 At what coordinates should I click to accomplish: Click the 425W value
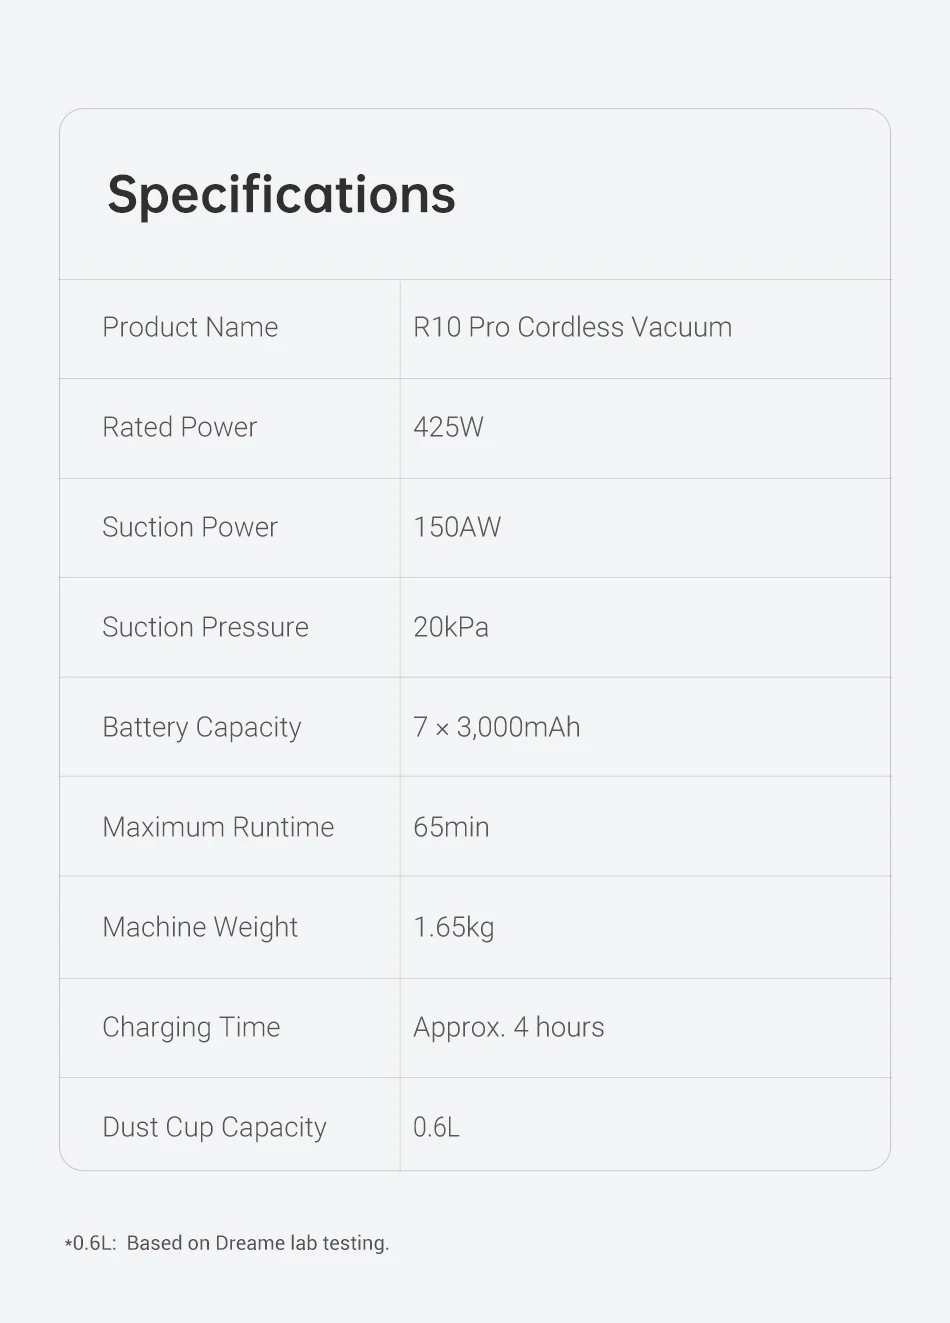[x=448, y=427]
